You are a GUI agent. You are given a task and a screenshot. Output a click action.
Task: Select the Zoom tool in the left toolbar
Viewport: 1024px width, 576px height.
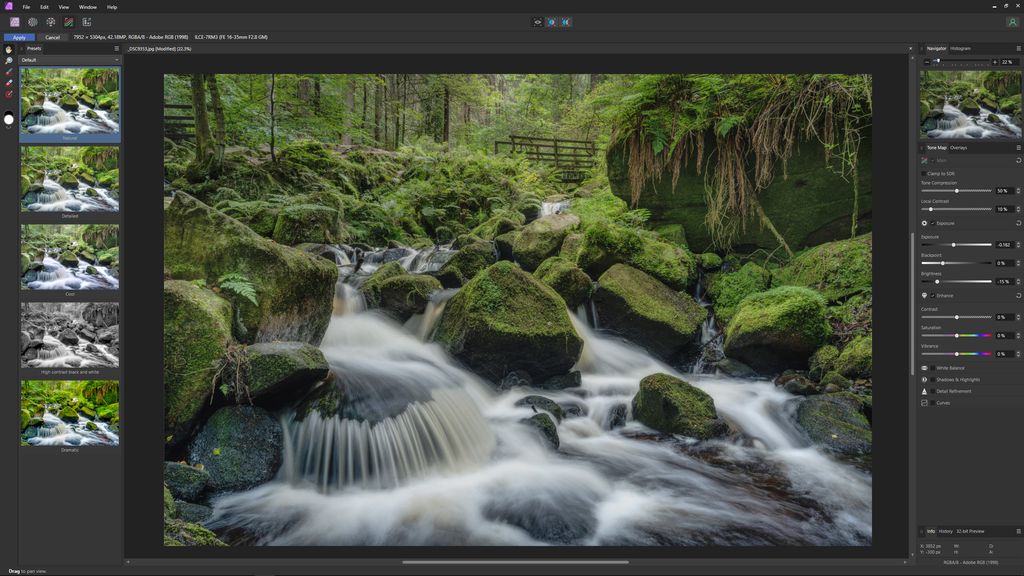tap(7, 60)
